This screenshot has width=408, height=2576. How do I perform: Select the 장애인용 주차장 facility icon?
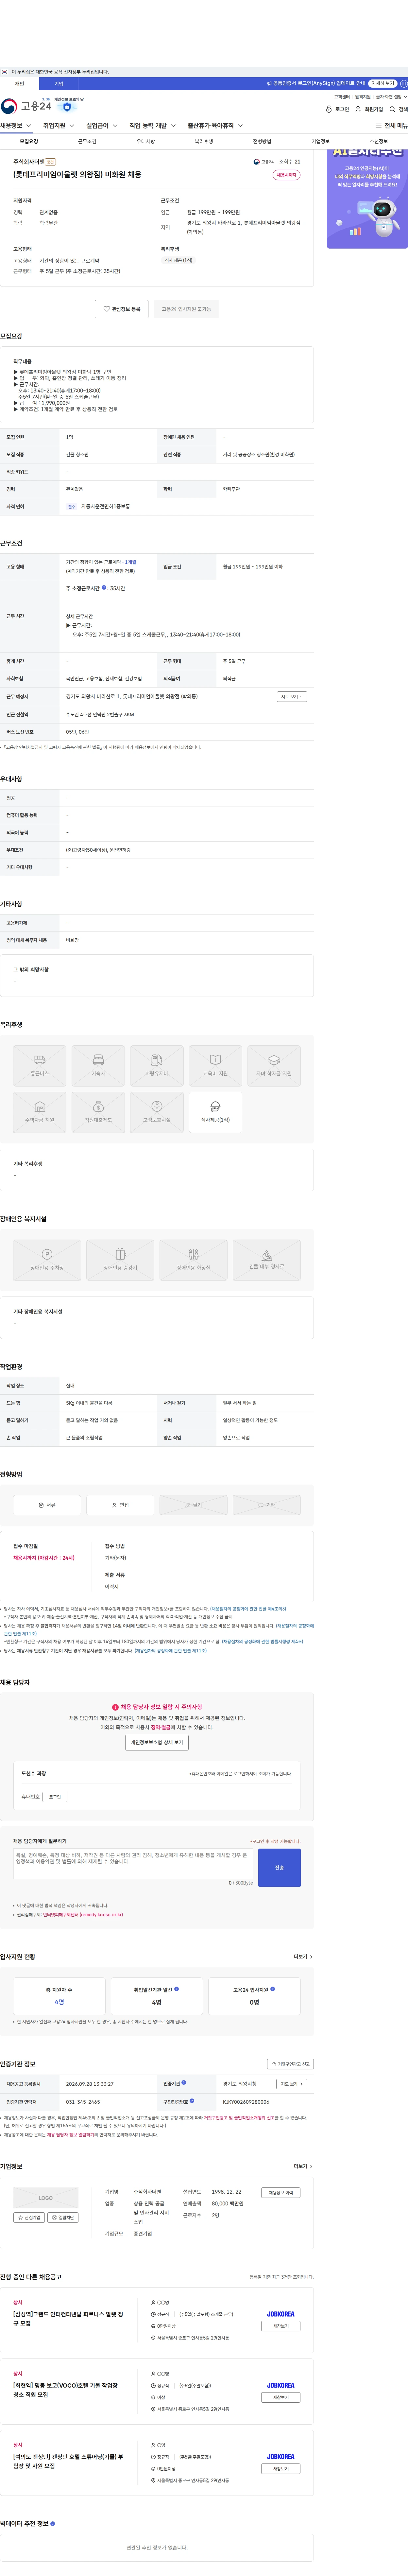(x=47, y=1260)
